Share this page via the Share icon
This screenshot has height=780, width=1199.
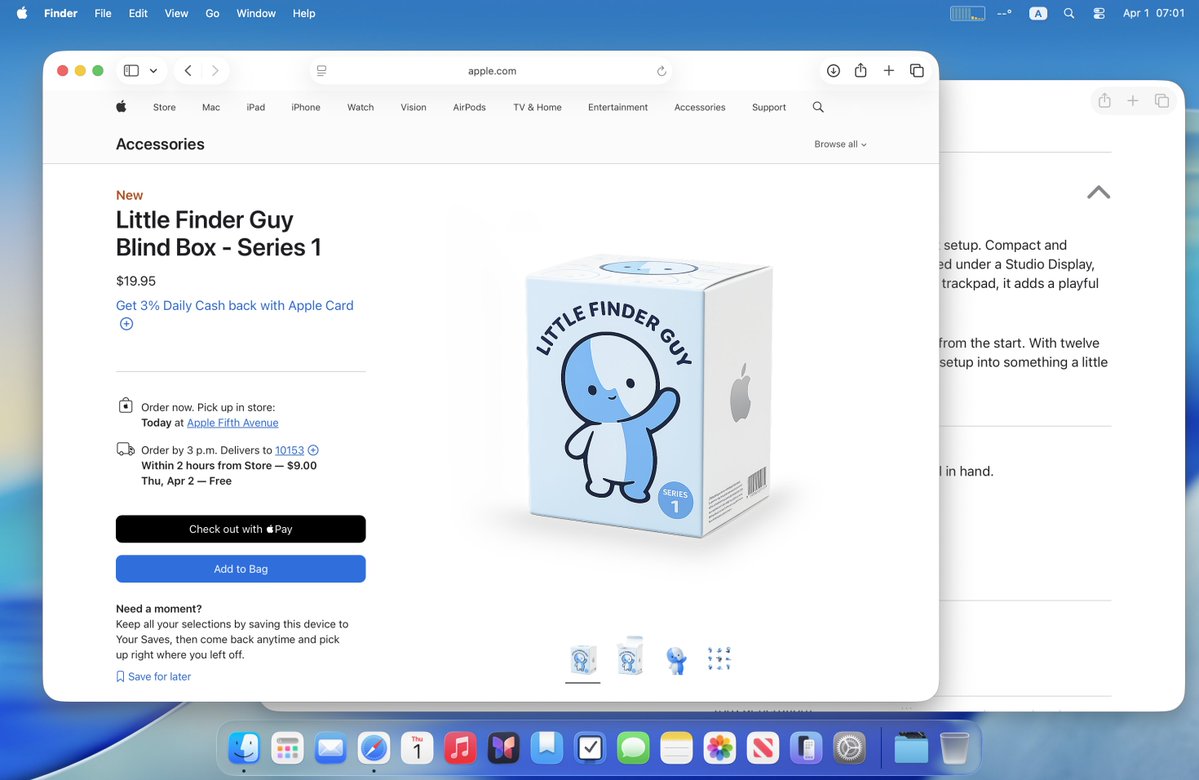(x=861, y=70)
